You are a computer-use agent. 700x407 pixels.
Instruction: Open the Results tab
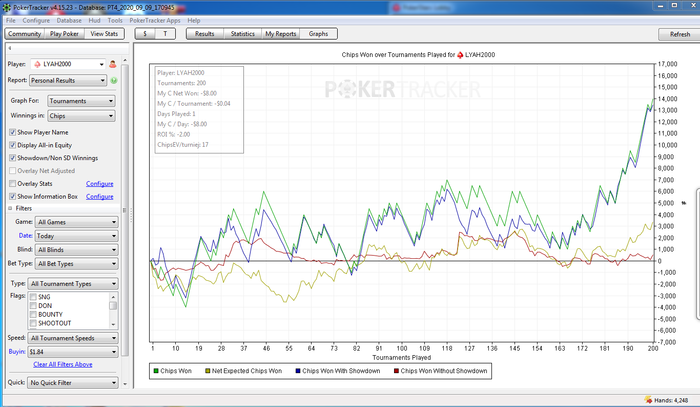coord(204,34)
